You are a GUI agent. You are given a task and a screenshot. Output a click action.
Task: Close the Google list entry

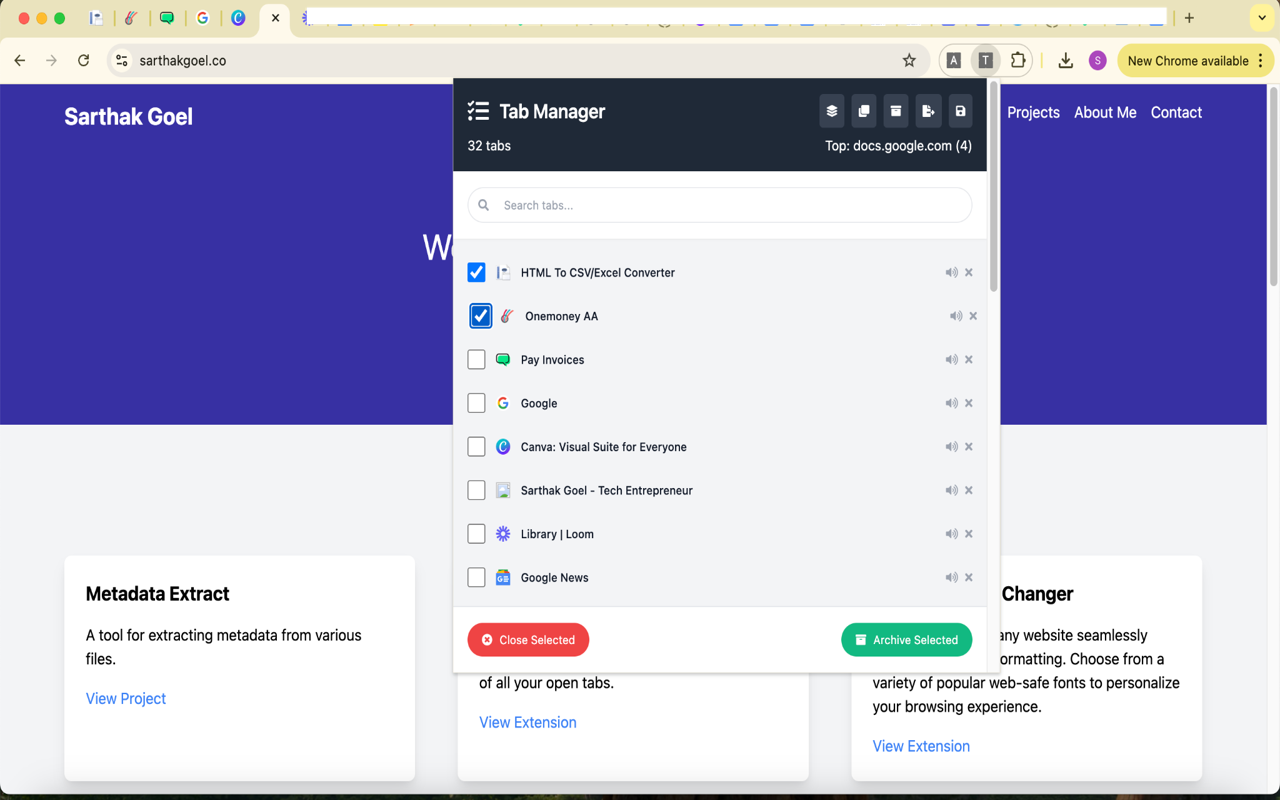click(x=969, y=403)
